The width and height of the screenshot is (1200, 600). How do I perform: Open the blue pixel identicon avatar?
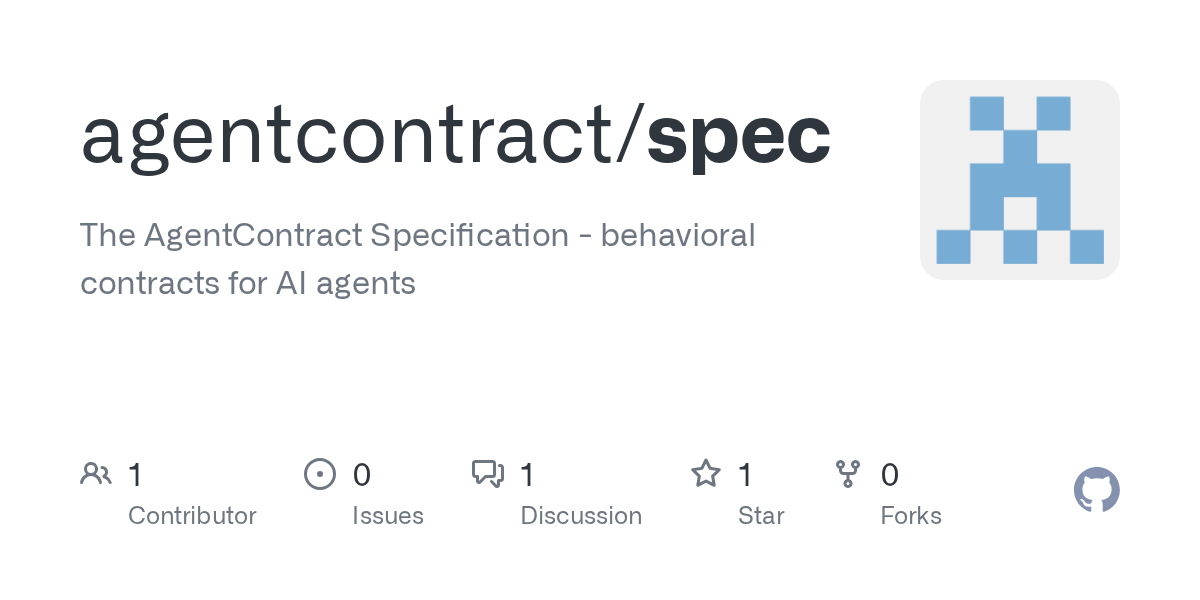coord(1019,180)
